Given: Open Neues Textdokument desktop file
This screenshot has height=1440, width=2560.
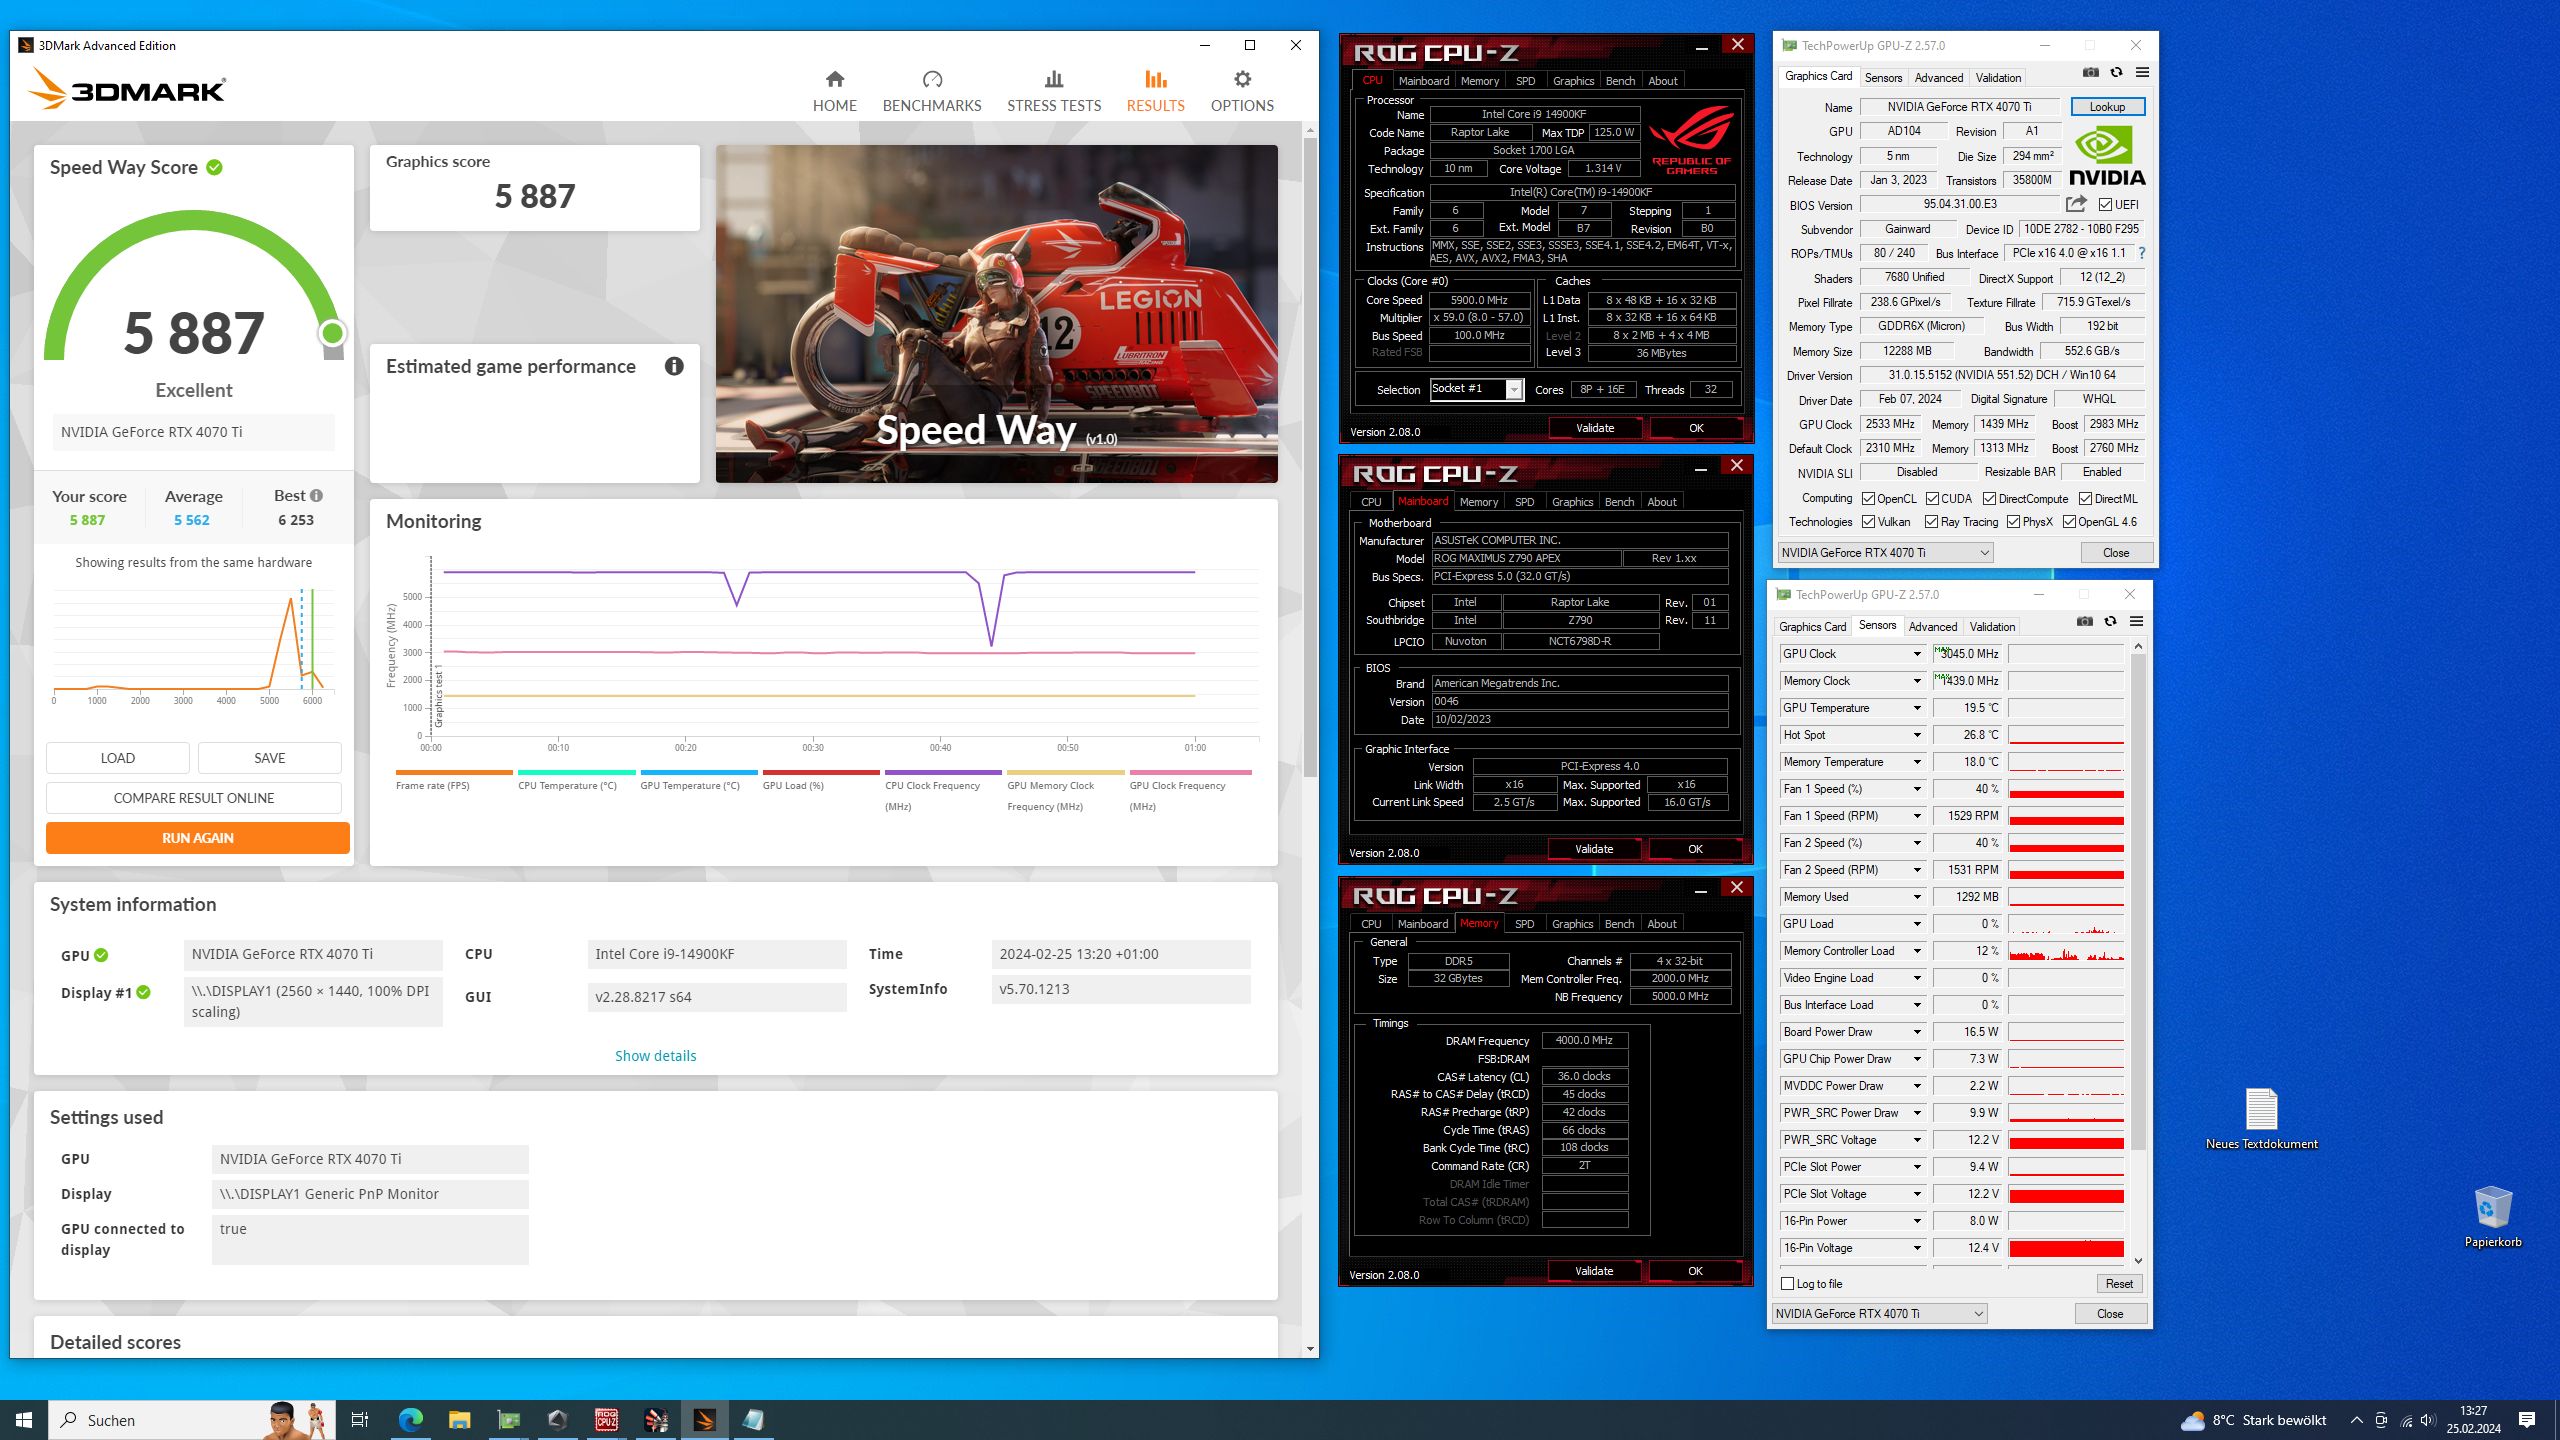Looking at the screenshot, I should [2261, 1118].
